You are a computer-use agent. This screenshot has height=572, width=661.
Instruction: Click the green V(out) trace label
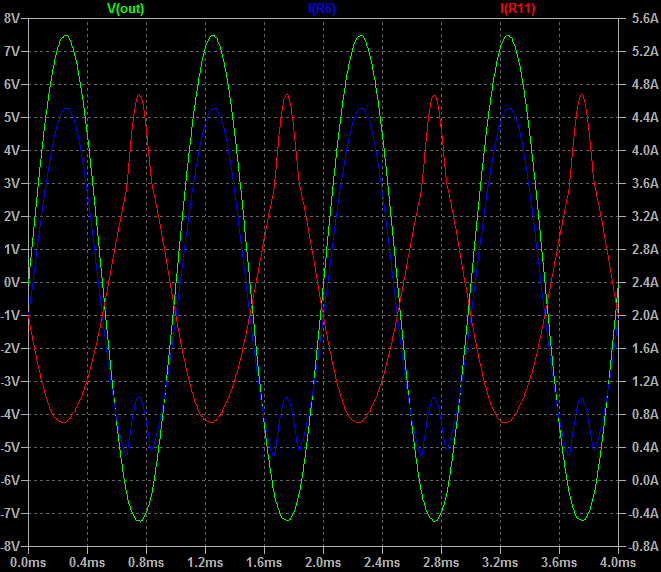[x=126, y=8]
